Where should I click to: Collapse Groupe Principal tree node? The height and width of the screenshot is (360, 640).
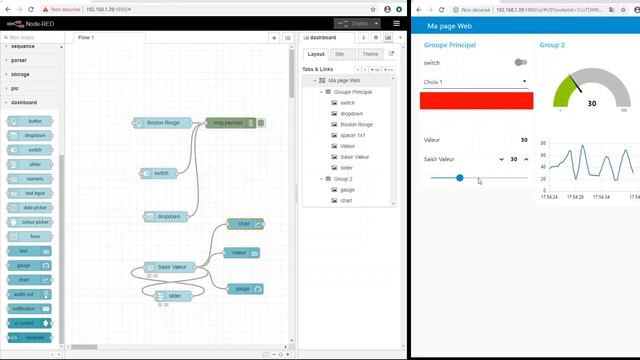pyautogui.click(x=321, y=92)
